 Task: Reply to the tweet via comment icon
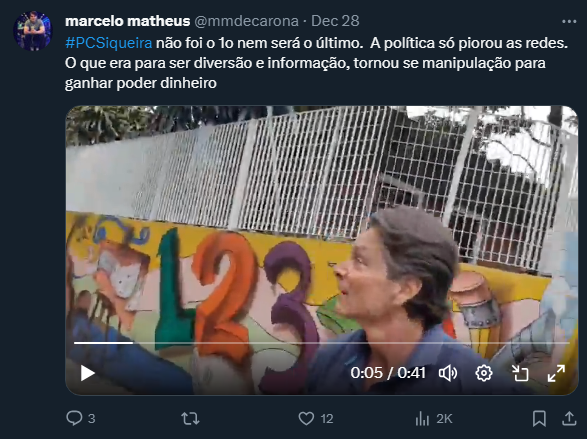point(74,418)
